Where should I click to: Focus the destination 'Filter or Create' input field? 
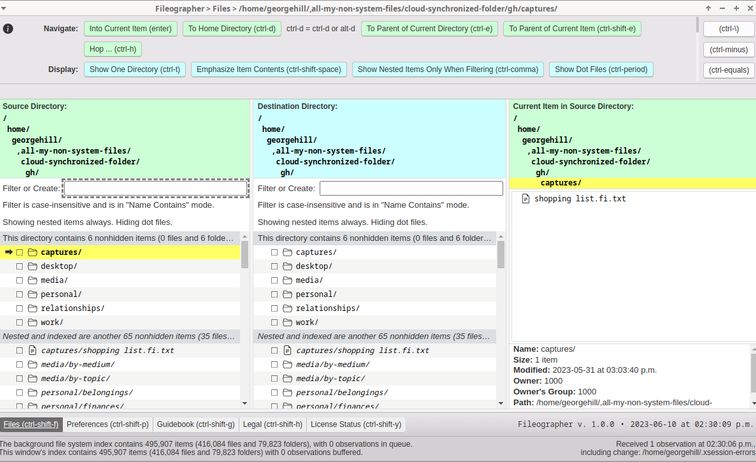[411, 188]
